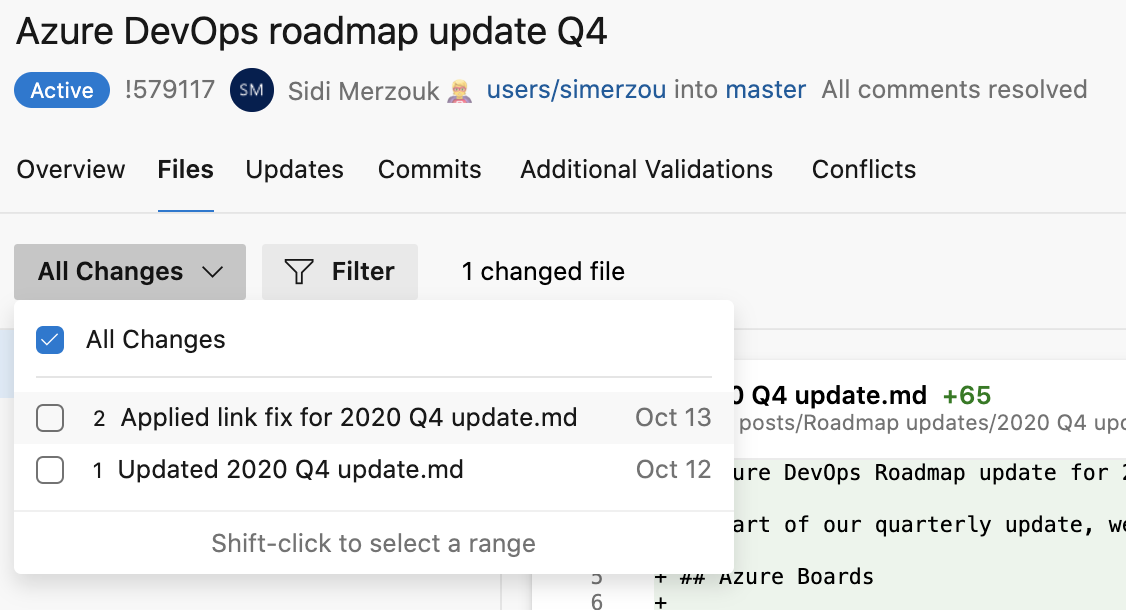1126x610 pixels.
Task: Switch to the Commits tab
Action: [429, 169]
